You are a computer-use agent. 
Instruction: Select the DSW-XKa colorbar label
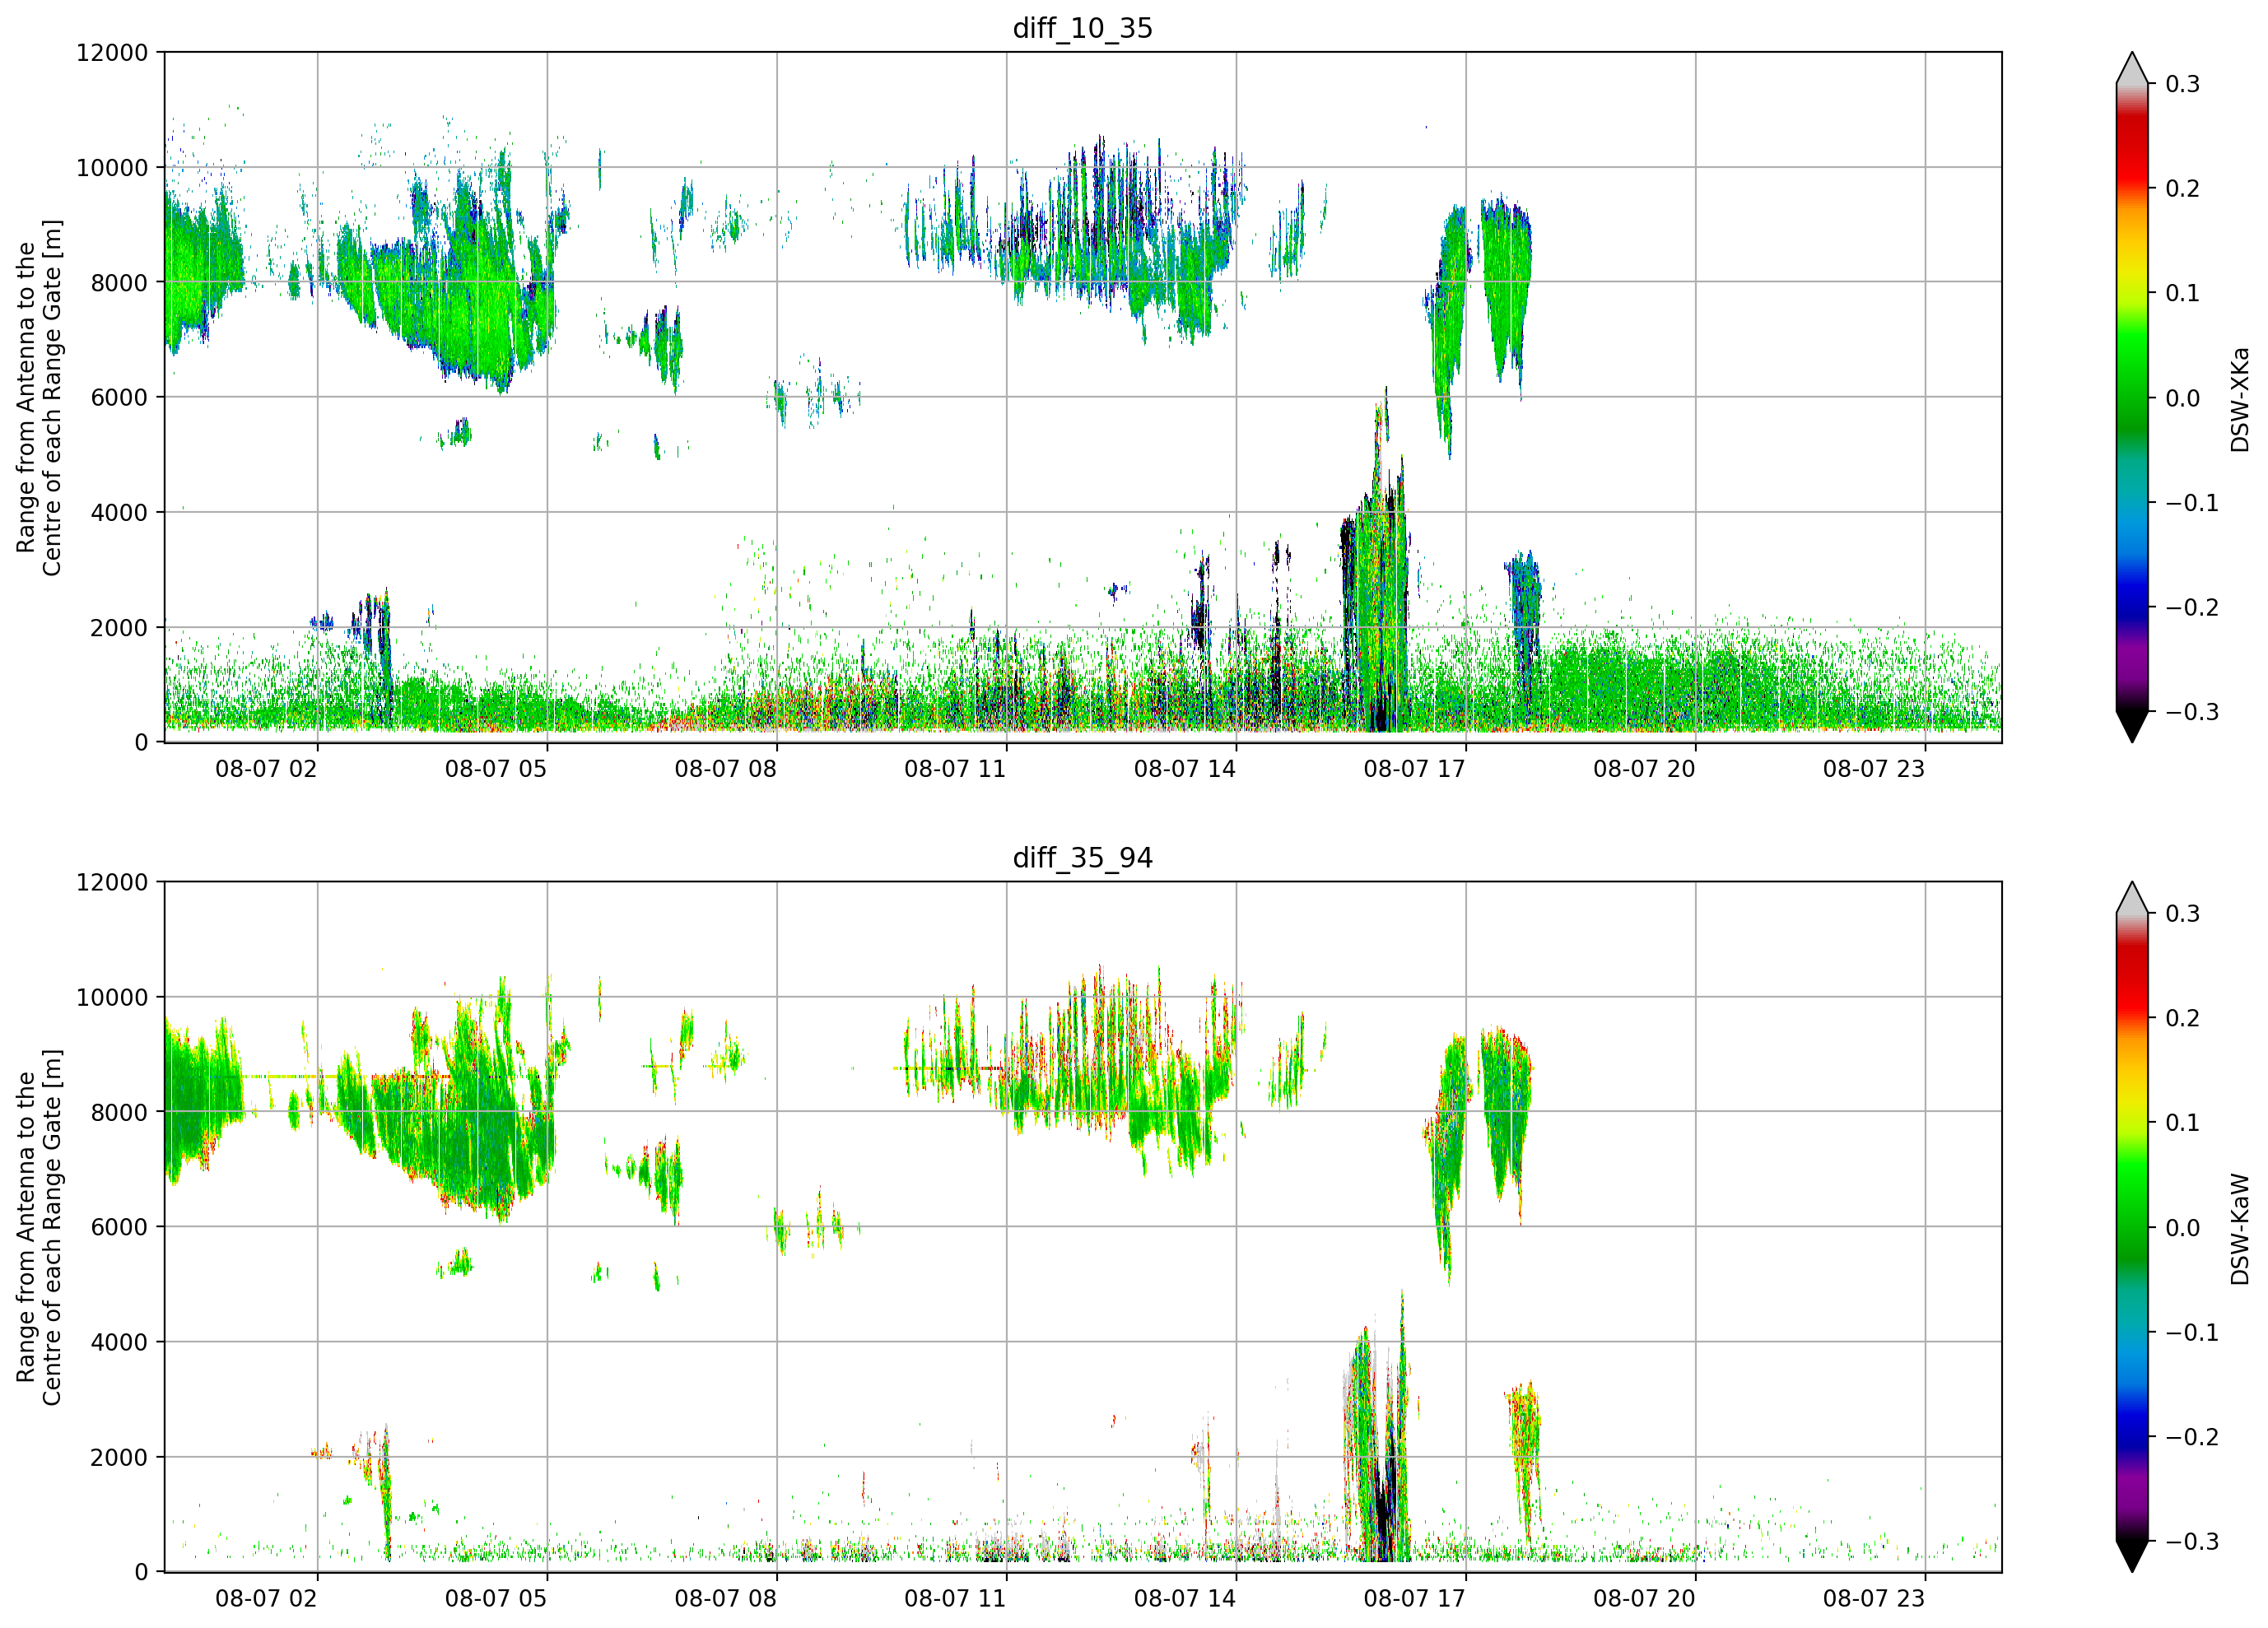(2239, 399)
